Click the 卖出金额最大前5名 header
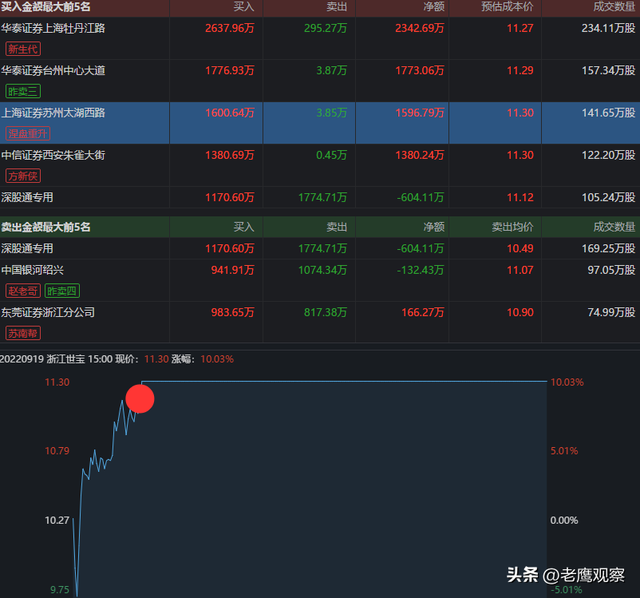The image size is (640, 598). [x=45, y=227]
